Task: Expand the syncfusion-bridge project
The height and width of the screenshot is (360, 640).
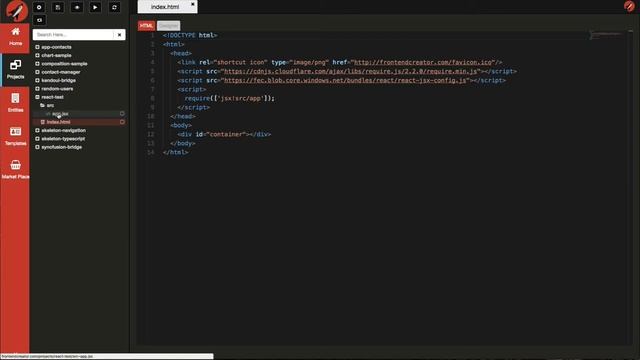Action: coord(37,147)
